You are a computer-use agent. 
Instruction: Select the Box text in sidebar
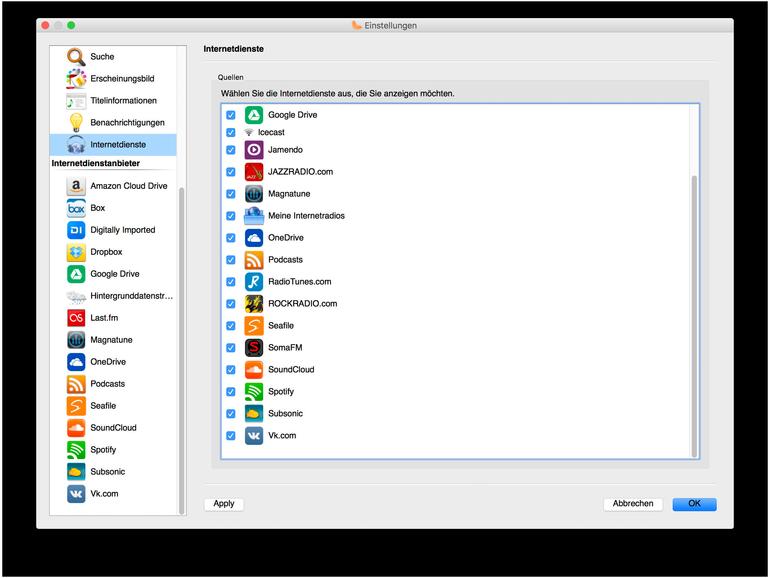coord(98,208)
